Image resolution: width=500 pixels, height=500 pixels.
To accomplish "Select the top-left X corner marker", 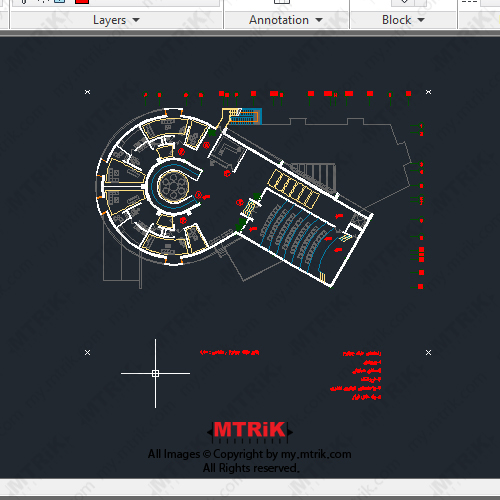I will click(x=87, y=92).
